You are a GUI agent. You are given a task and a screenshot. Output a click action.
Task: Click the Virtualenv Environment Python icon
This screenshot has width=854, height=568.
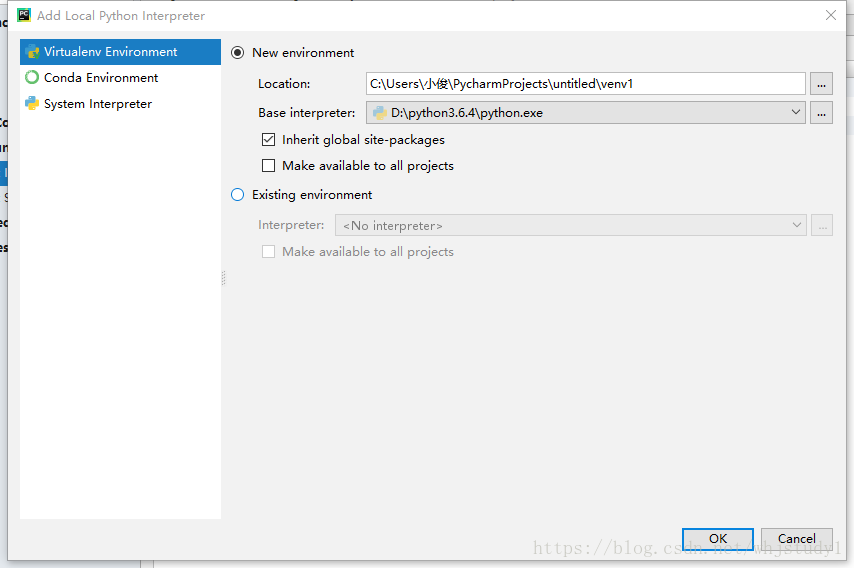click(x=32, y=52)
